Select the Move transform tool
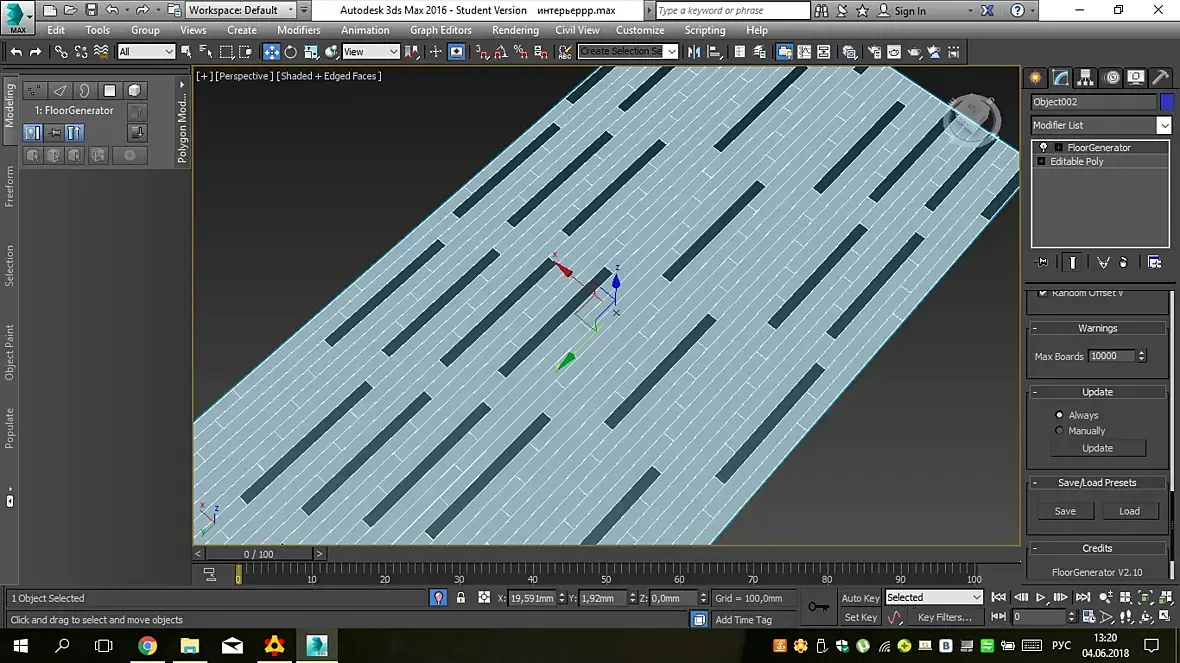This screenshot has height=663, width=1180. point(271,52)
